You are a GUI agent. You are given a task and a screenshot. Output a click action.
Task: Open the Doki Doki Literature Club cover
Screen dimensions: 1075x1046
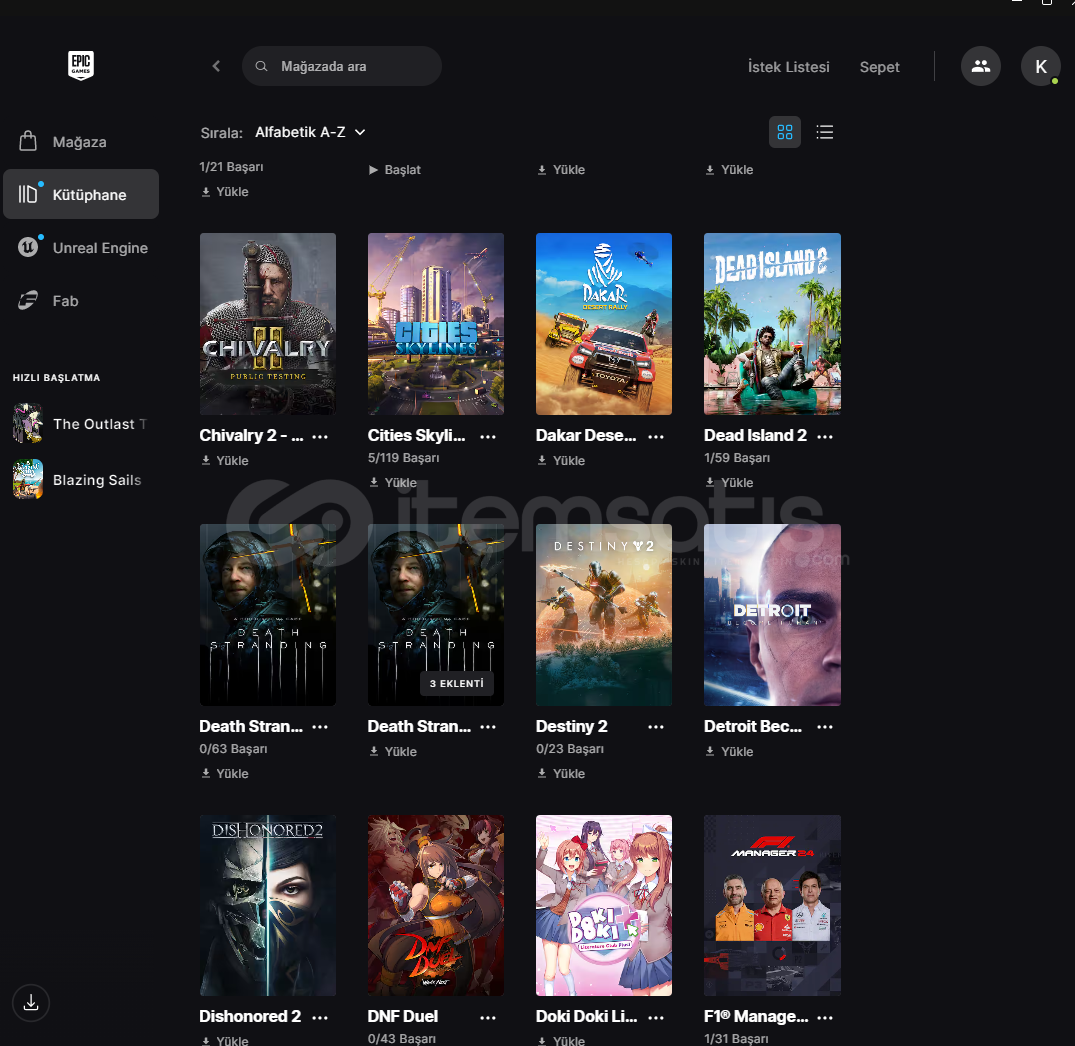(603, 905)
